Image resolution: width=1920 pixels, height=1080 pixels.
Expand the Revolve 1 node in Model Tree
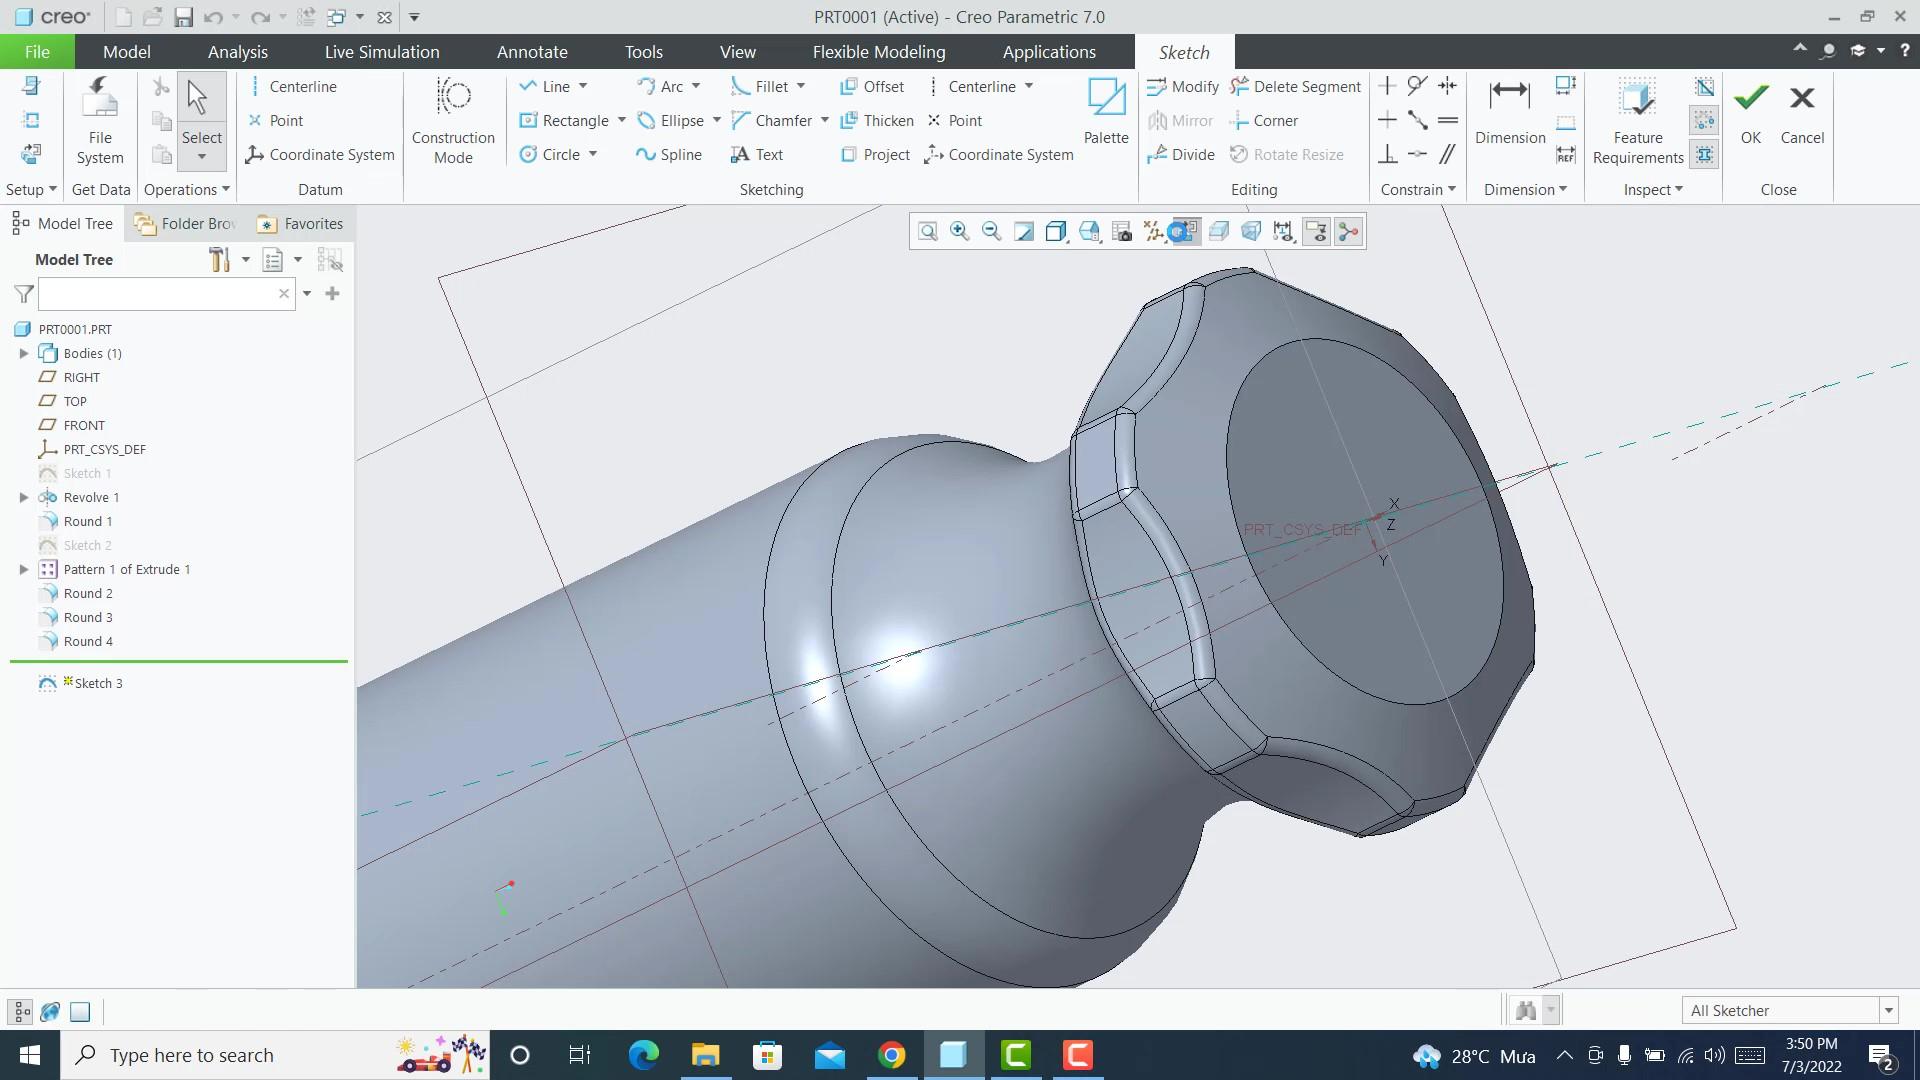pyautogui.click(x=24, y=497)
